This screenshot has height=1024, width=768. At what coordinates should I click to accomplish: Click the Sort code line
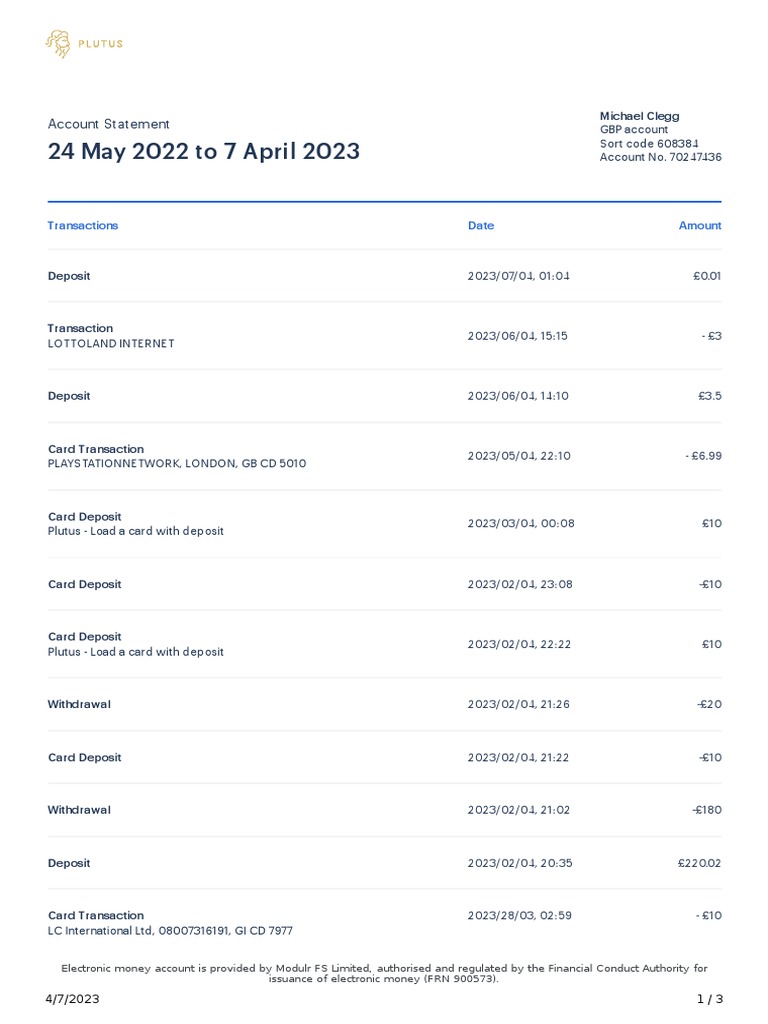click(x=649, y=144)
